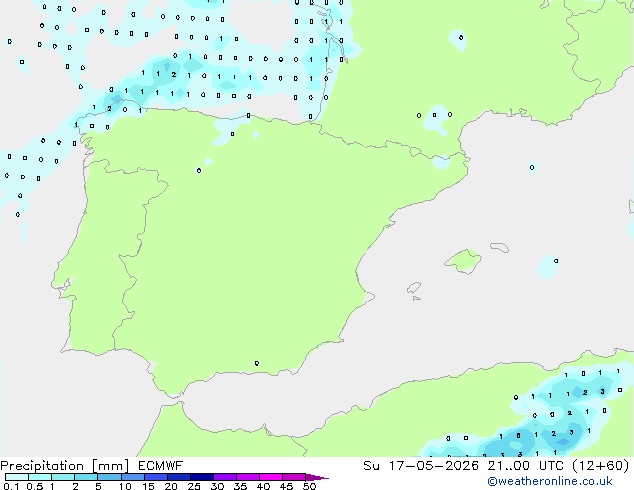Pick the 30–35 mm purple legend swatch
Screen dimensions: 634x490
224,477
